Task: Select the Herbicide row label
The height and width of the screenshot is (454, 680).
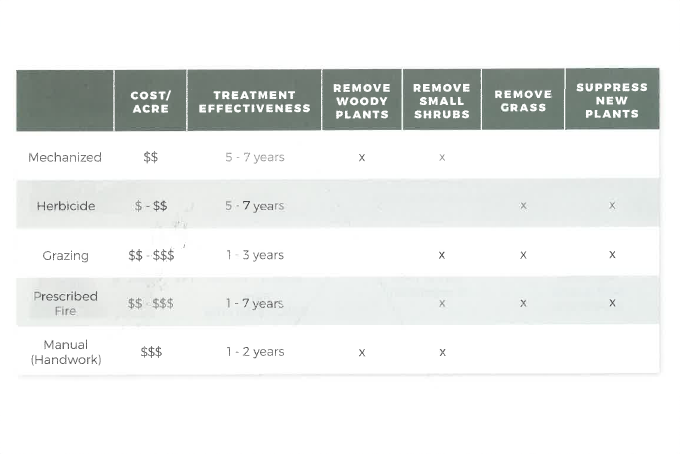Action: [x=66, y=206]
